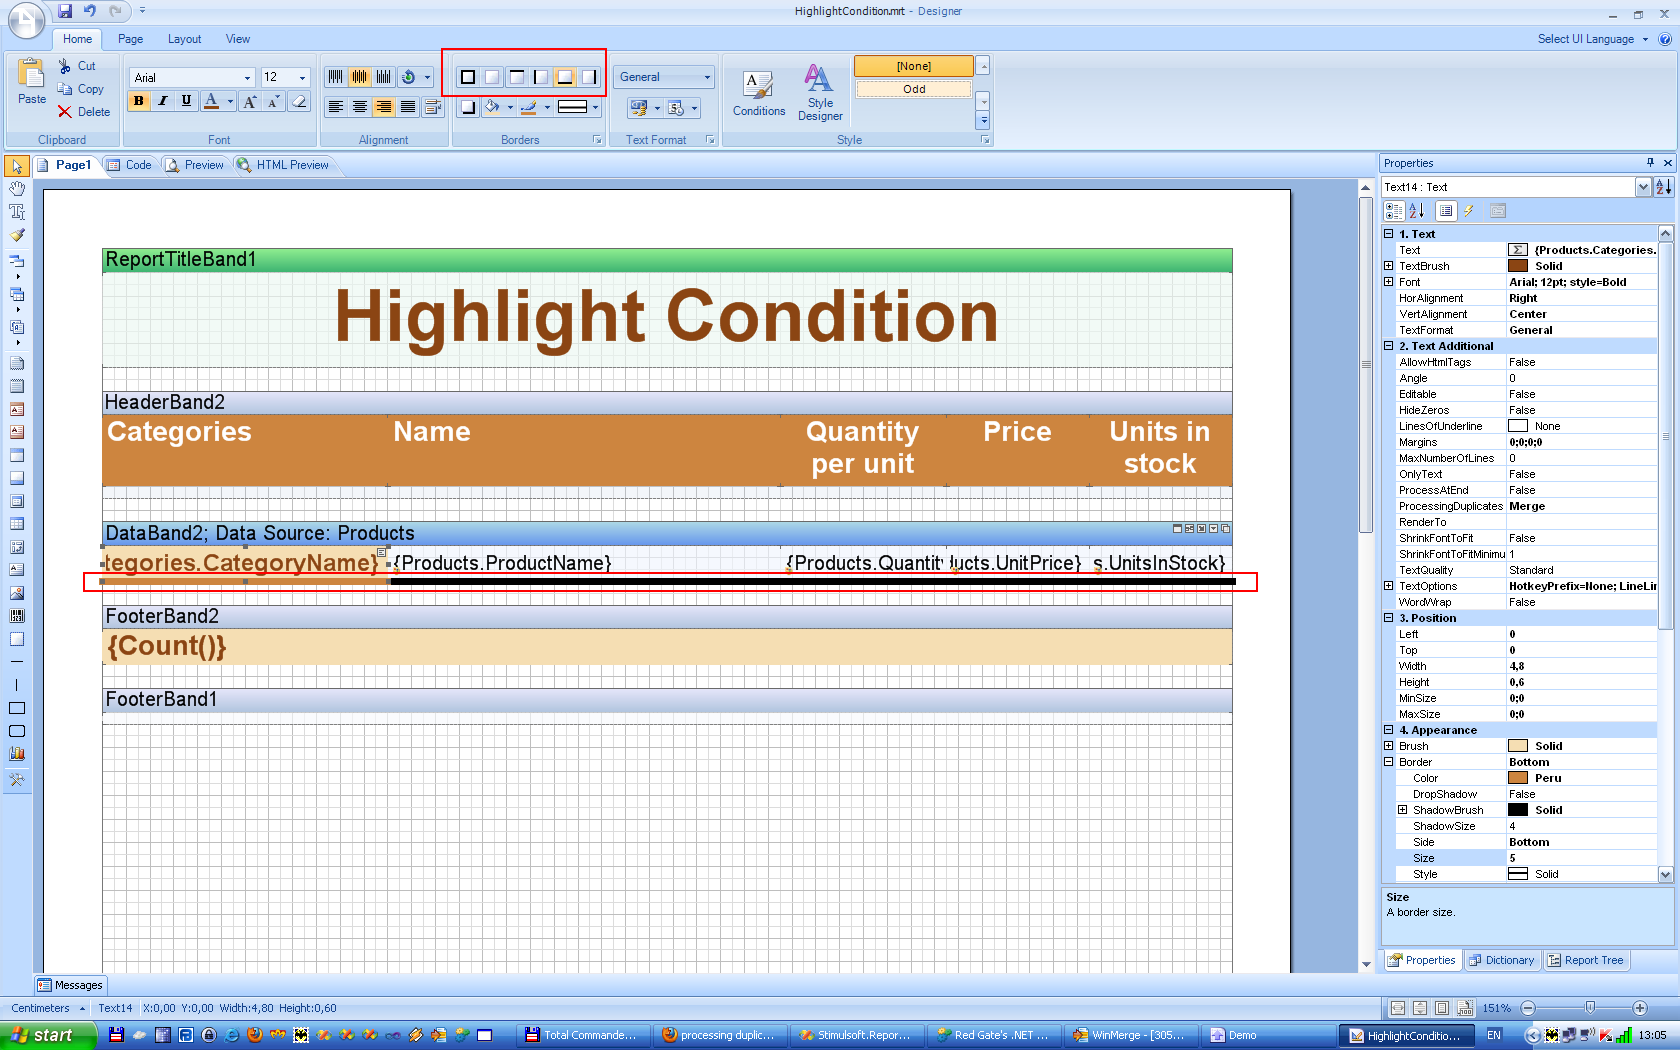Cut the selected component
1680x1050 pixels.
point(77,66)
